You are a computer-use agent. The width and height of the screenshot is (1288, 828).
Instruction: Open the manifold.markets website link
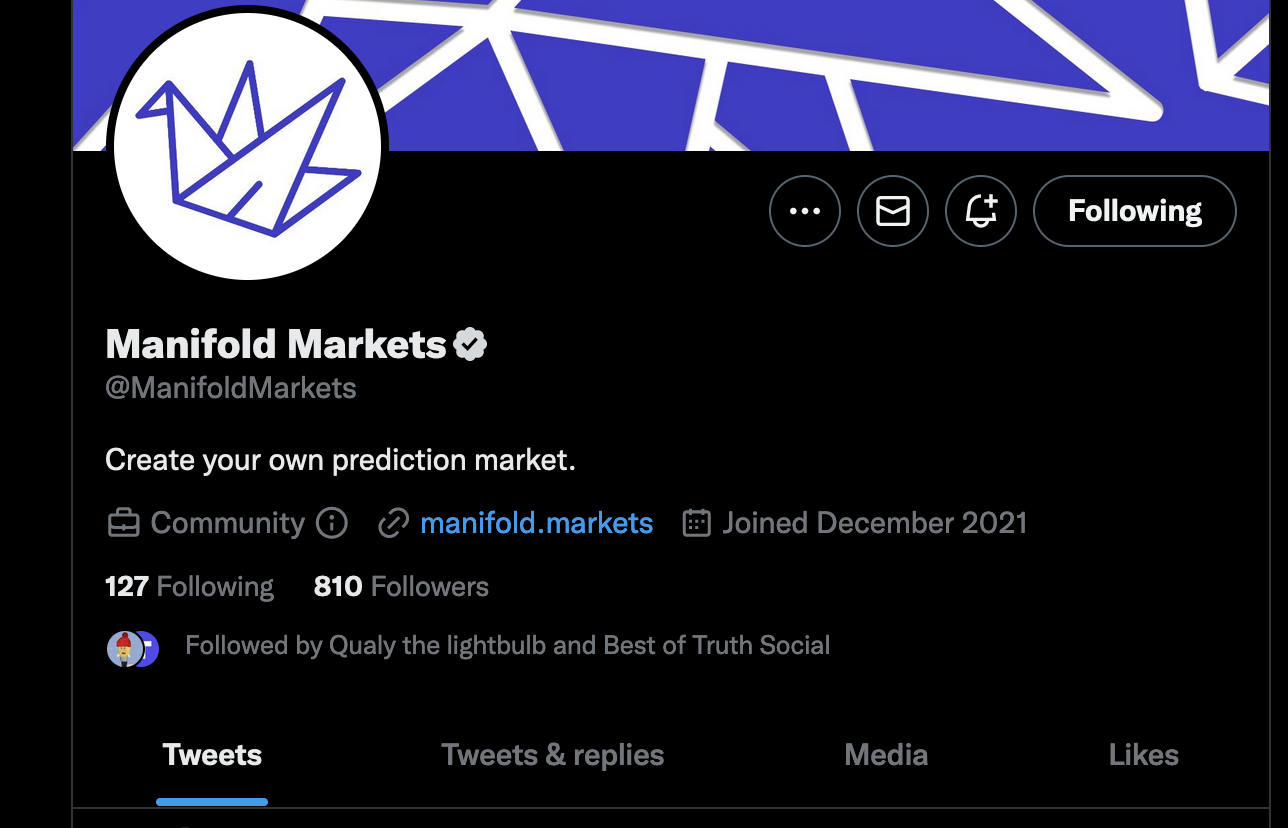(537, 523)
